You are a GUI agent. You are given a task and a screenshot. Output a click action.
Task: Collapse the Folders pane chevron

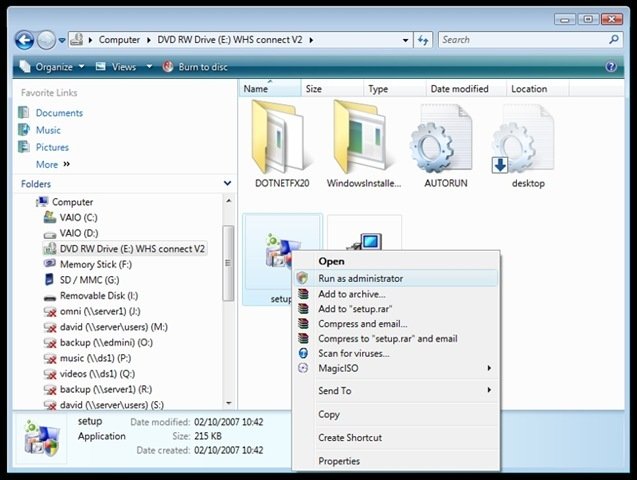[x=228, y=184]
